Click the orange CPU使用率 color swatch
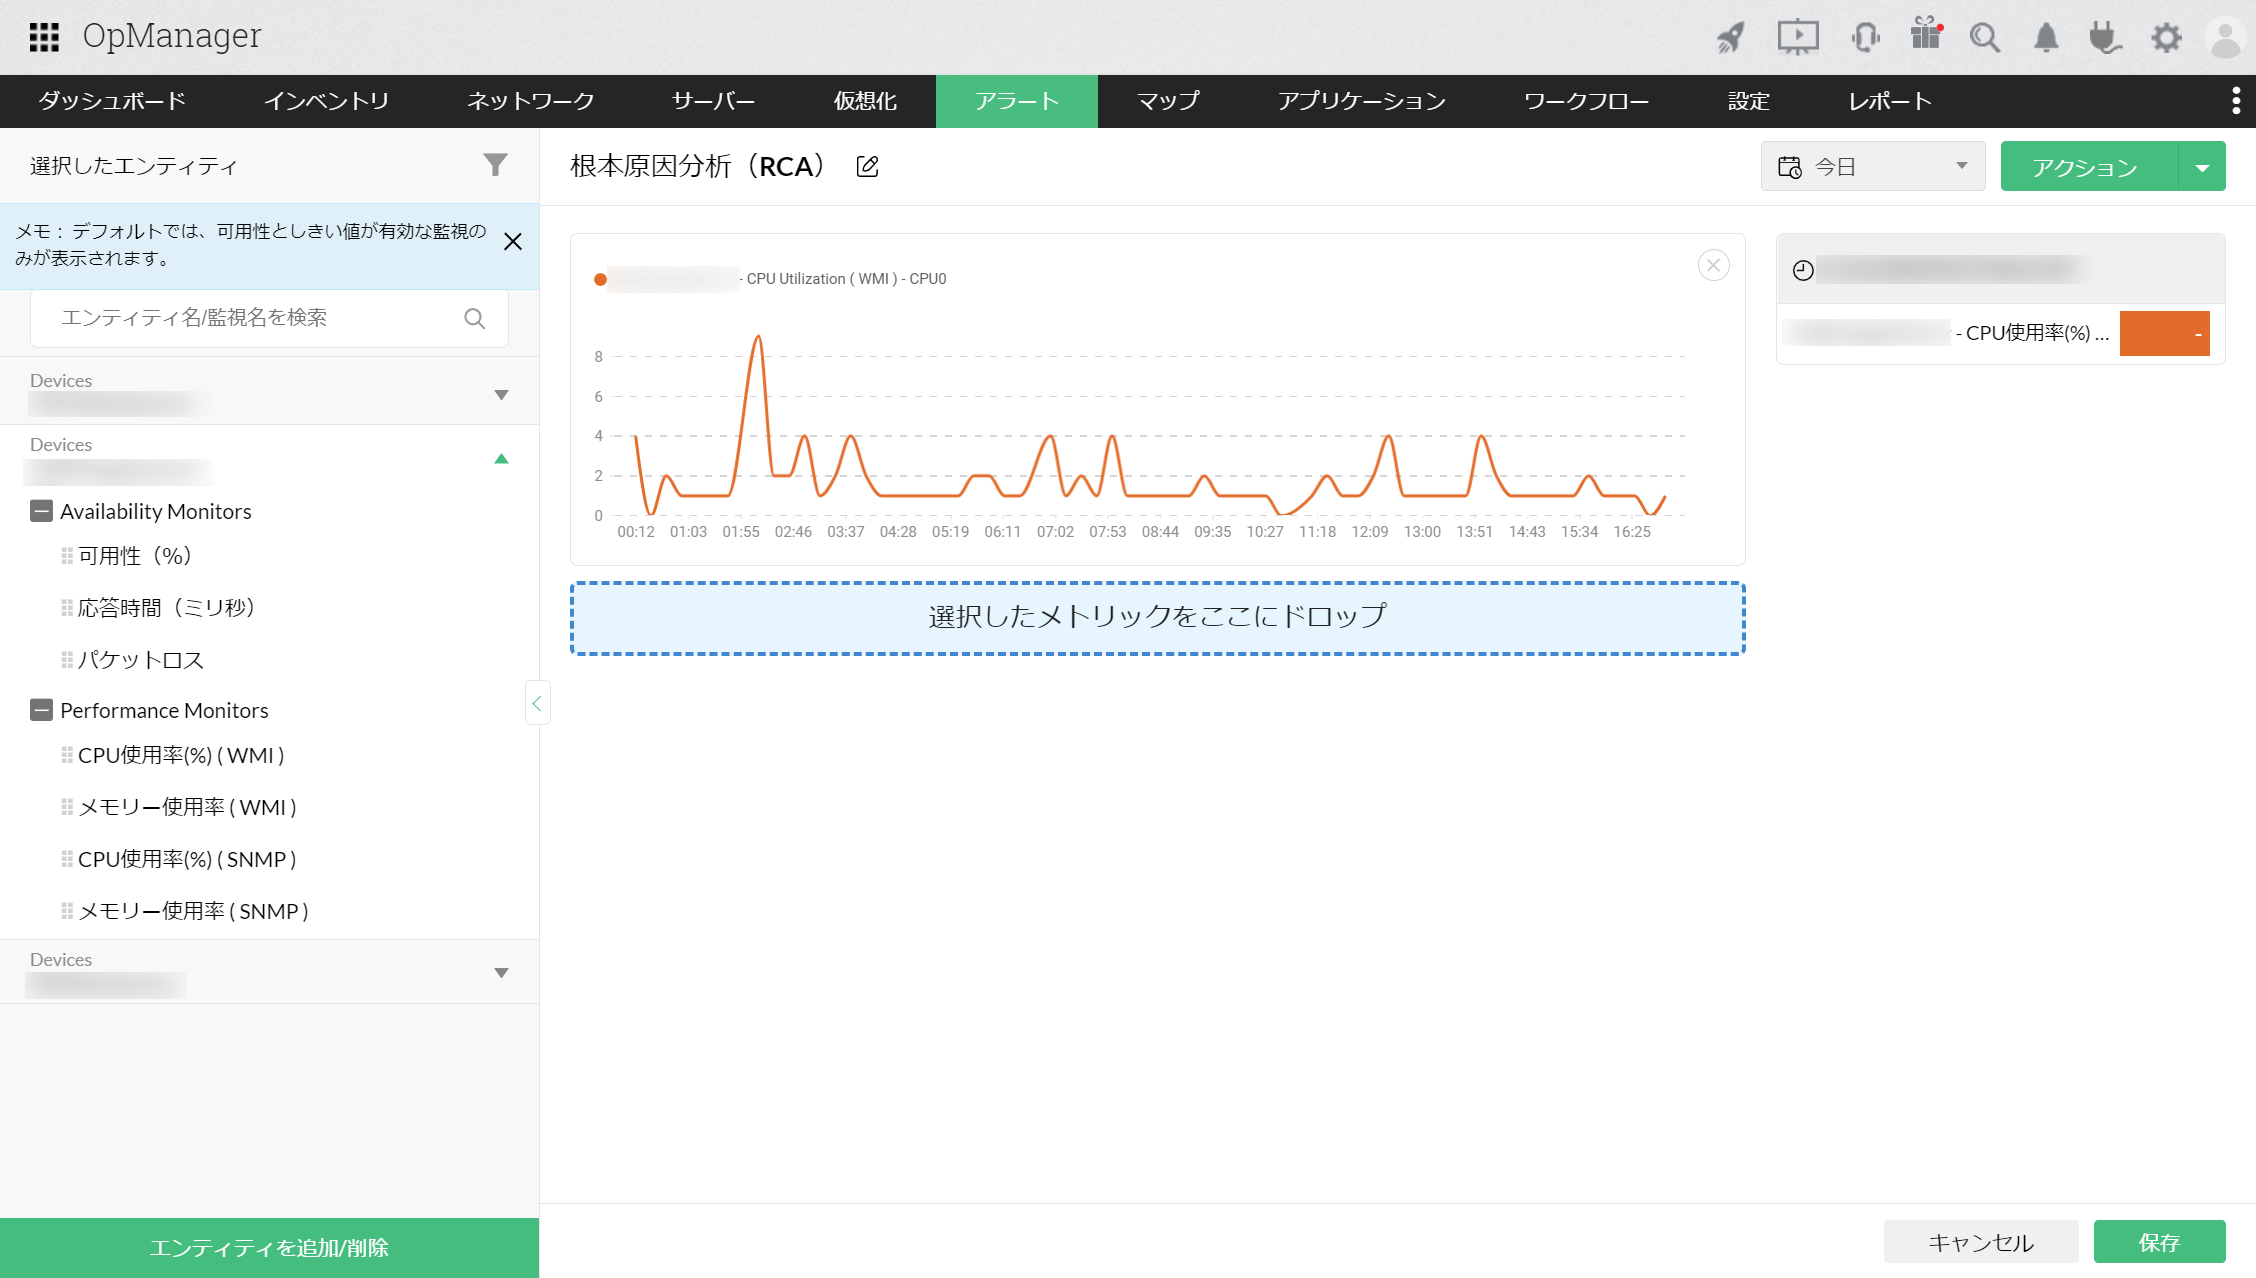2256x1278 pixels. (x=2164, y=334)
